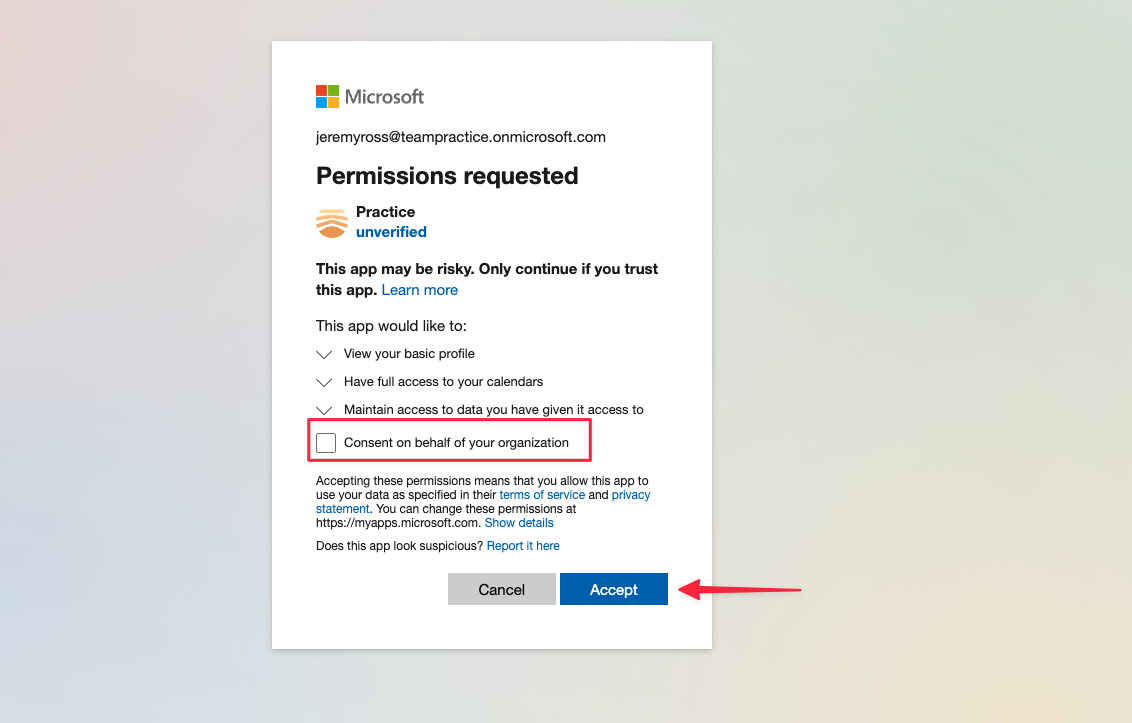1132x723 pixels.
Task: Click View your basic profile text
Action: [409, 354]
